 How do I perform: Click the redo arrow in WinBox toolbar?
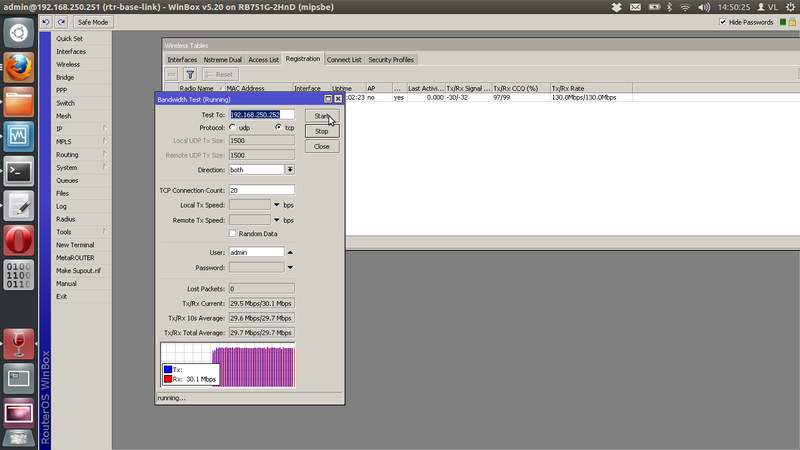click(x=61, y=22)
